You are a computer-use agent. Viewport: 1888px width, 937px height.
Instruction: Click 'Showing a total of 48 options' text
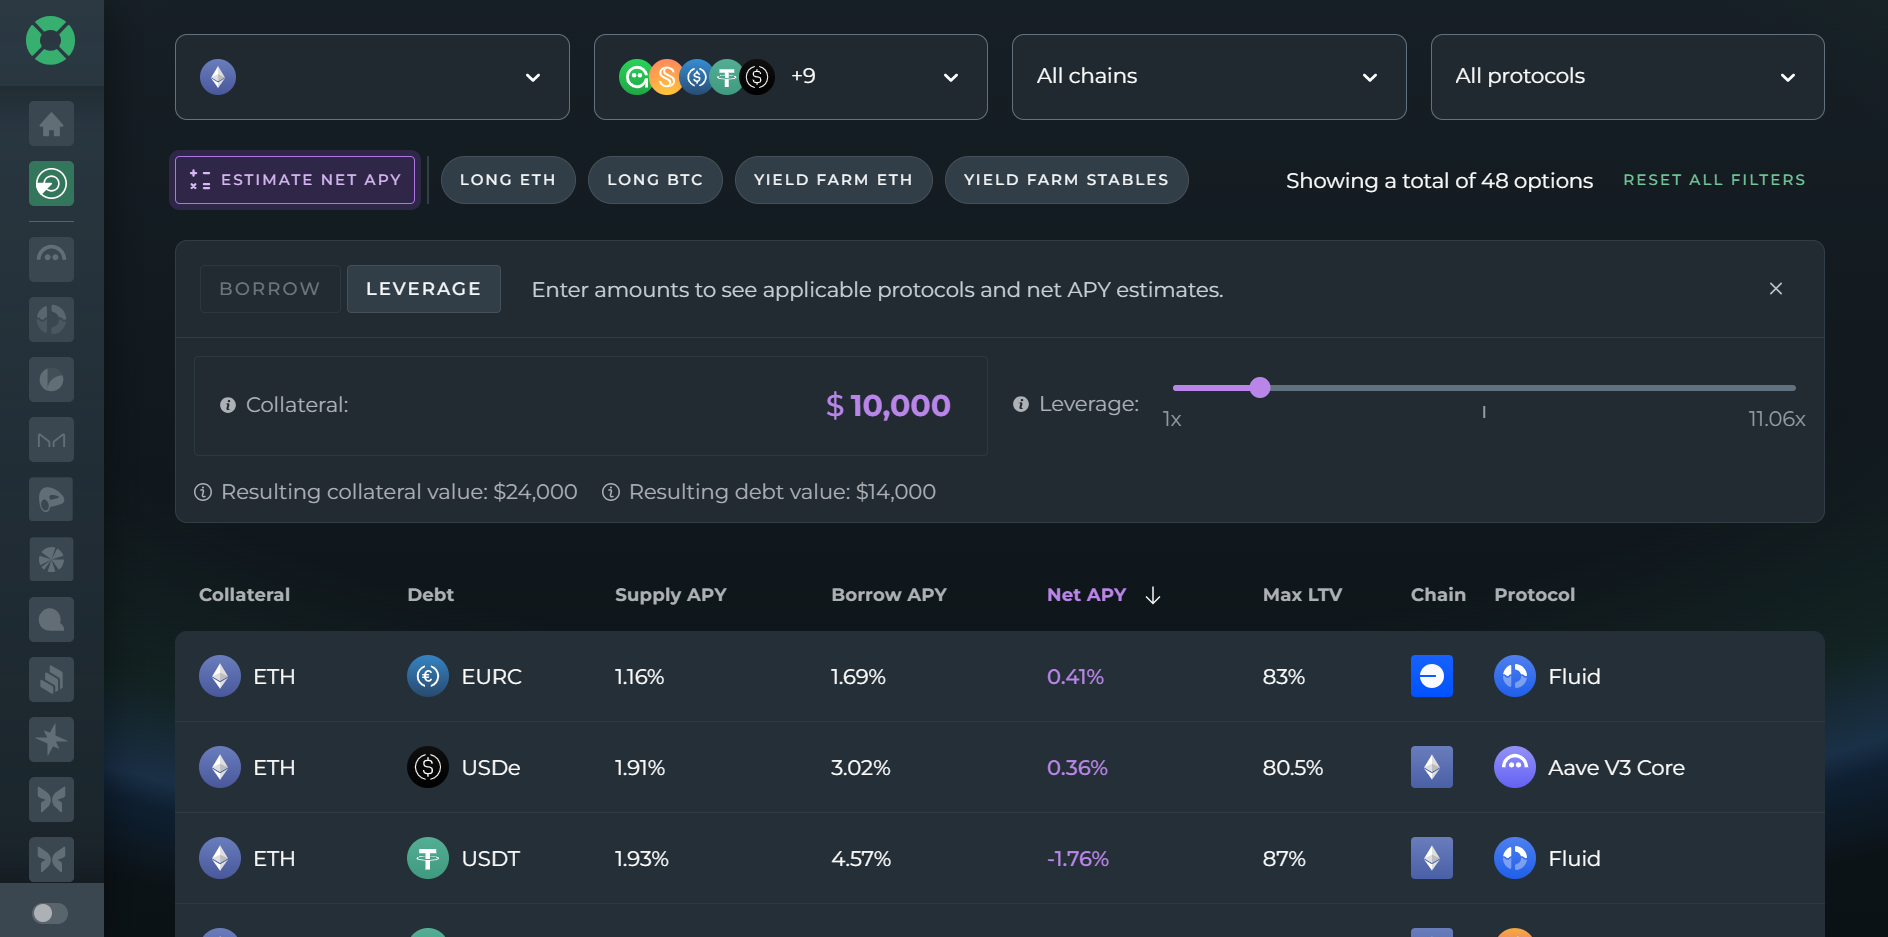[1439, 181]
